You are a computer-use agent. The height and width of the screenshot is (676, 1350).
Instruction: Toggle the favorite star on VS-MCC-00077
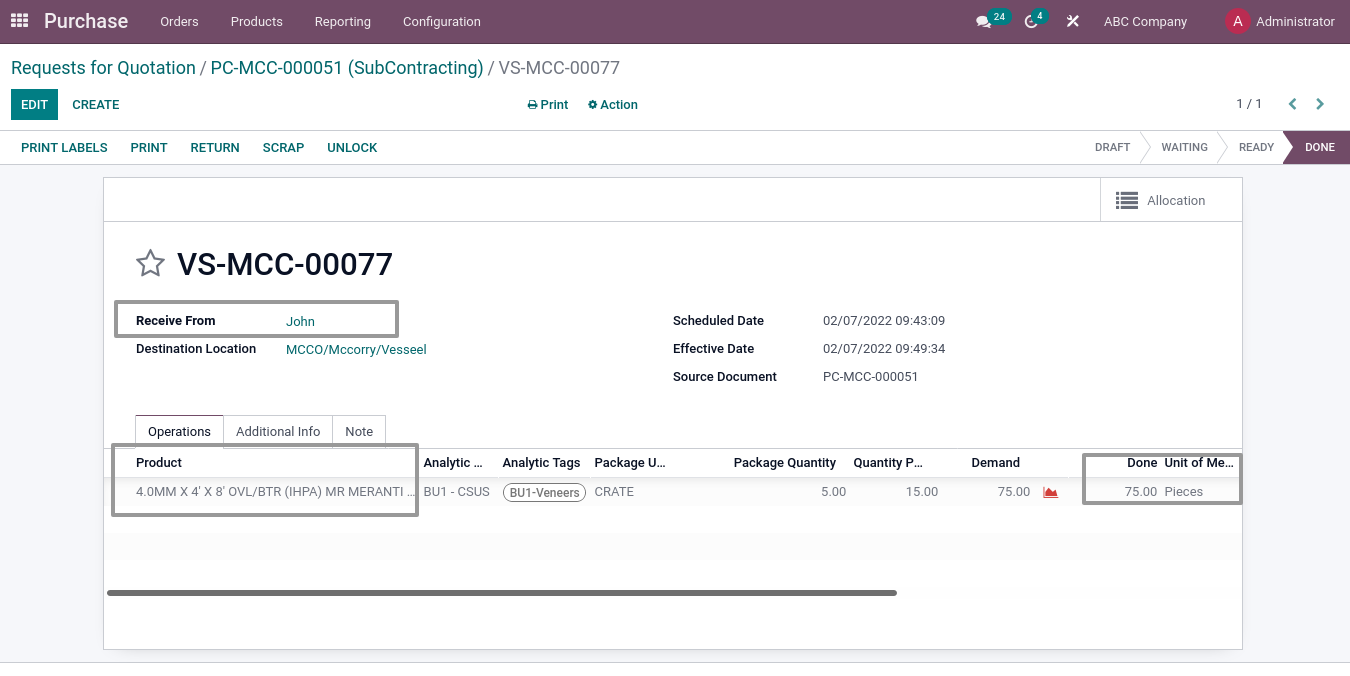pos(150,263)
